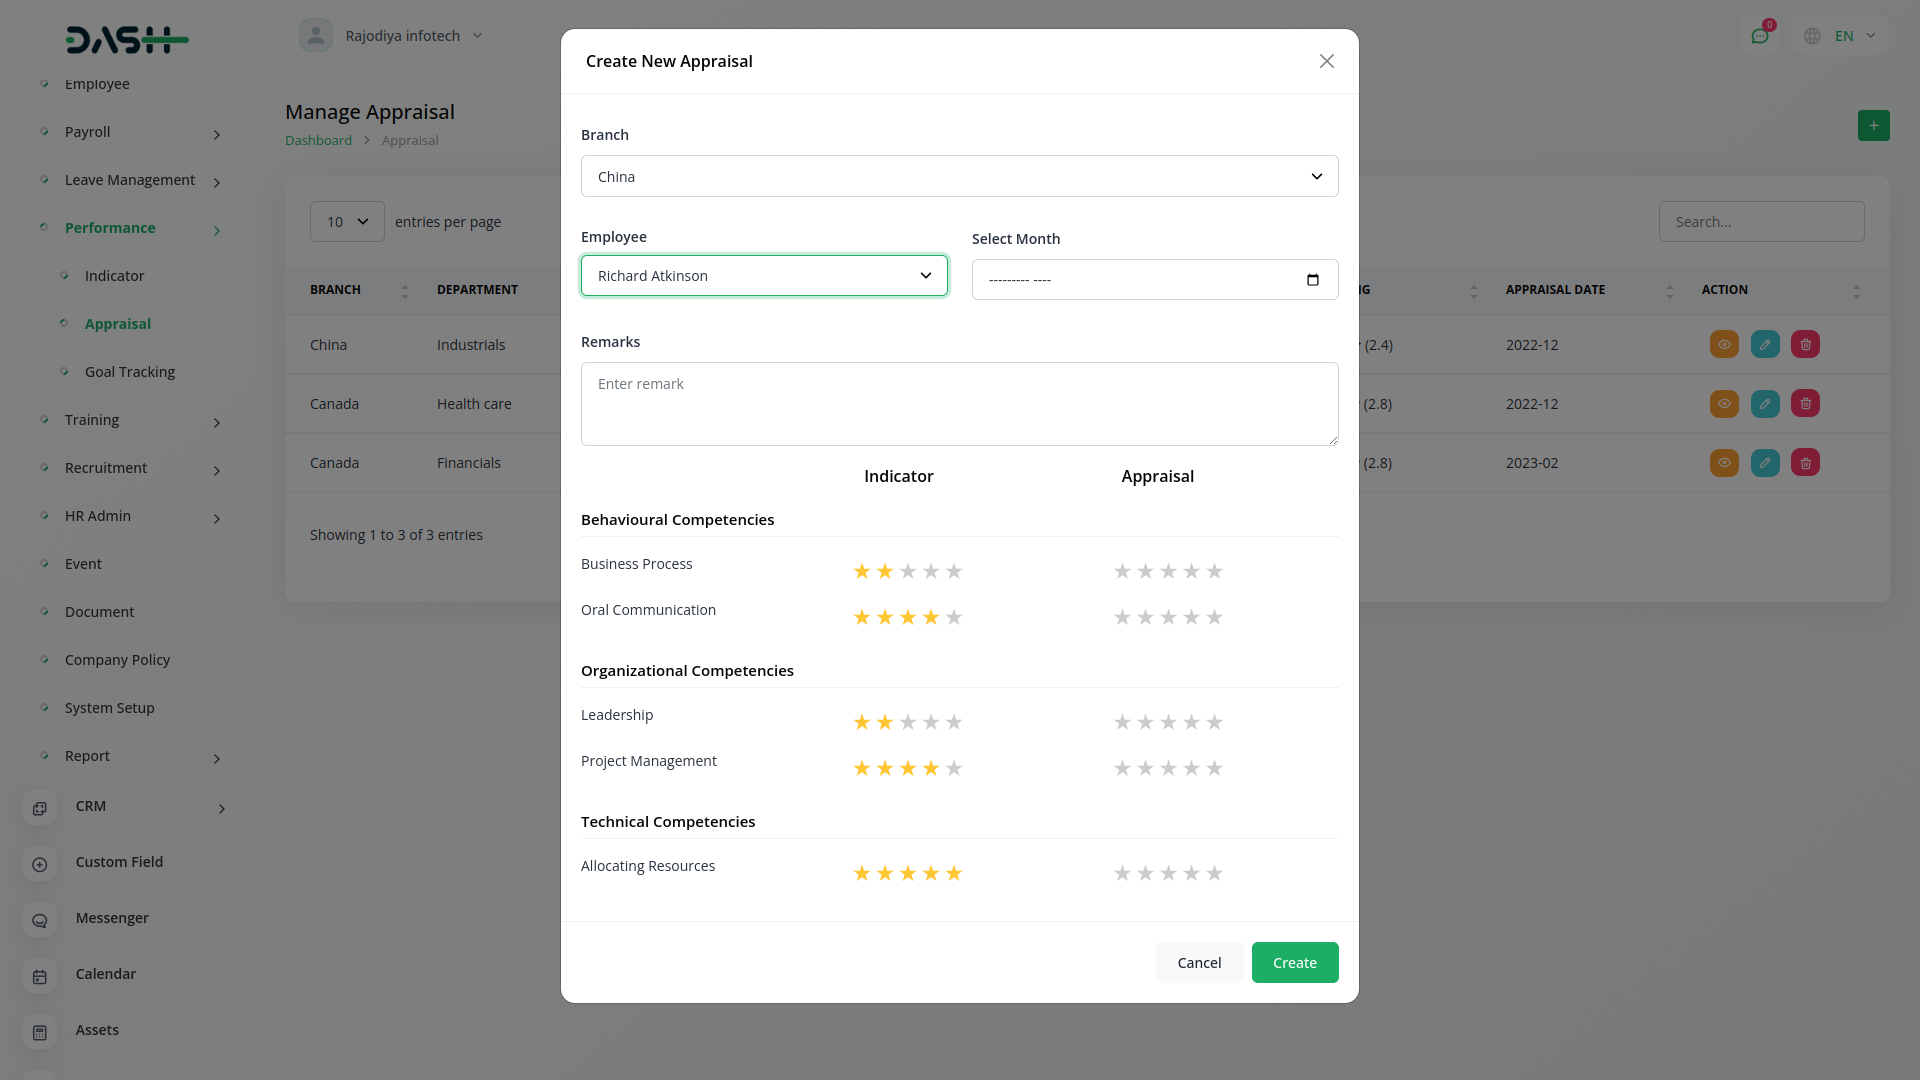This screenshot has width=1920, height=1080.
Task: Click the Remarks text area
Action: pyautogui.click(x=959, y=404)
